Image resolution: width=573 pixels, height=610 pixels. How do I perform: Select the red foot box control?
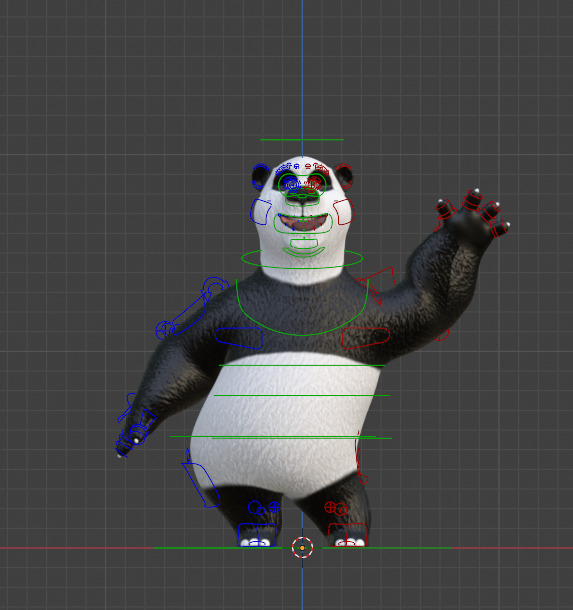point(347,535)
